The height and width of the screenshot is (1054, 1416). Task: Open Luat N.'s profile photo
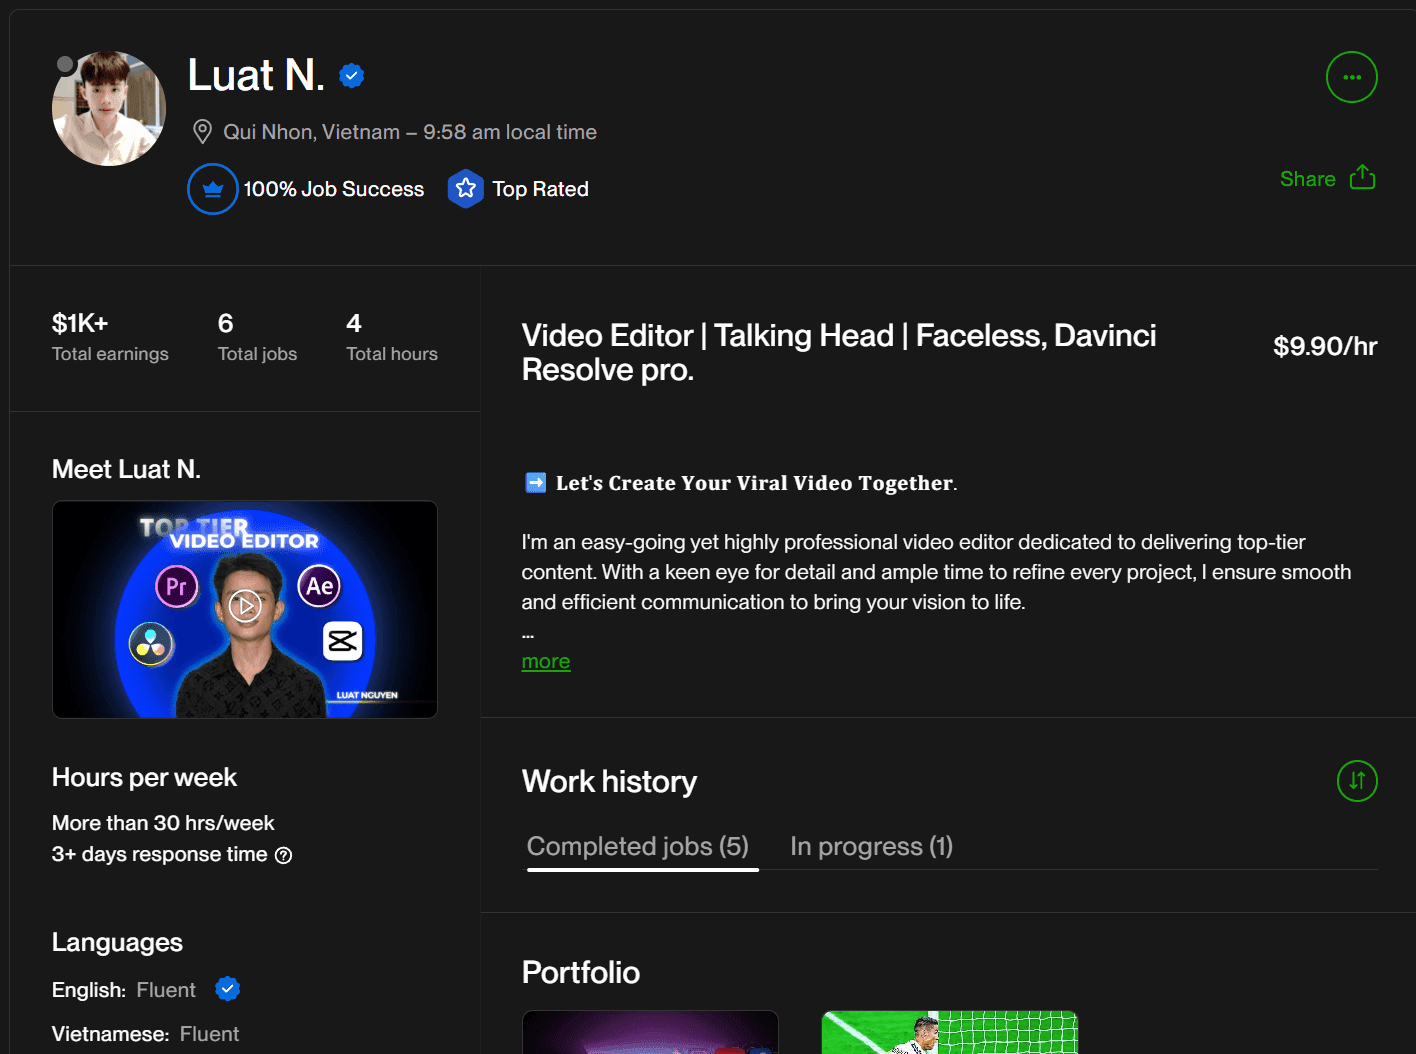click(x=110, y=110)
